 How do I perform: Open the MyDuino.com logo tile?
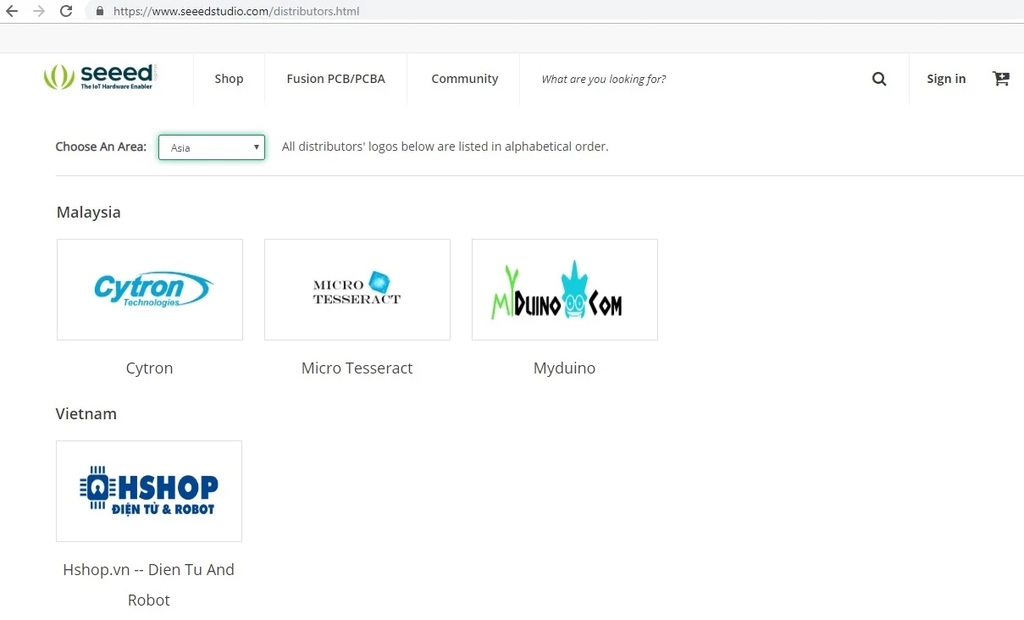tap(565, 289)
